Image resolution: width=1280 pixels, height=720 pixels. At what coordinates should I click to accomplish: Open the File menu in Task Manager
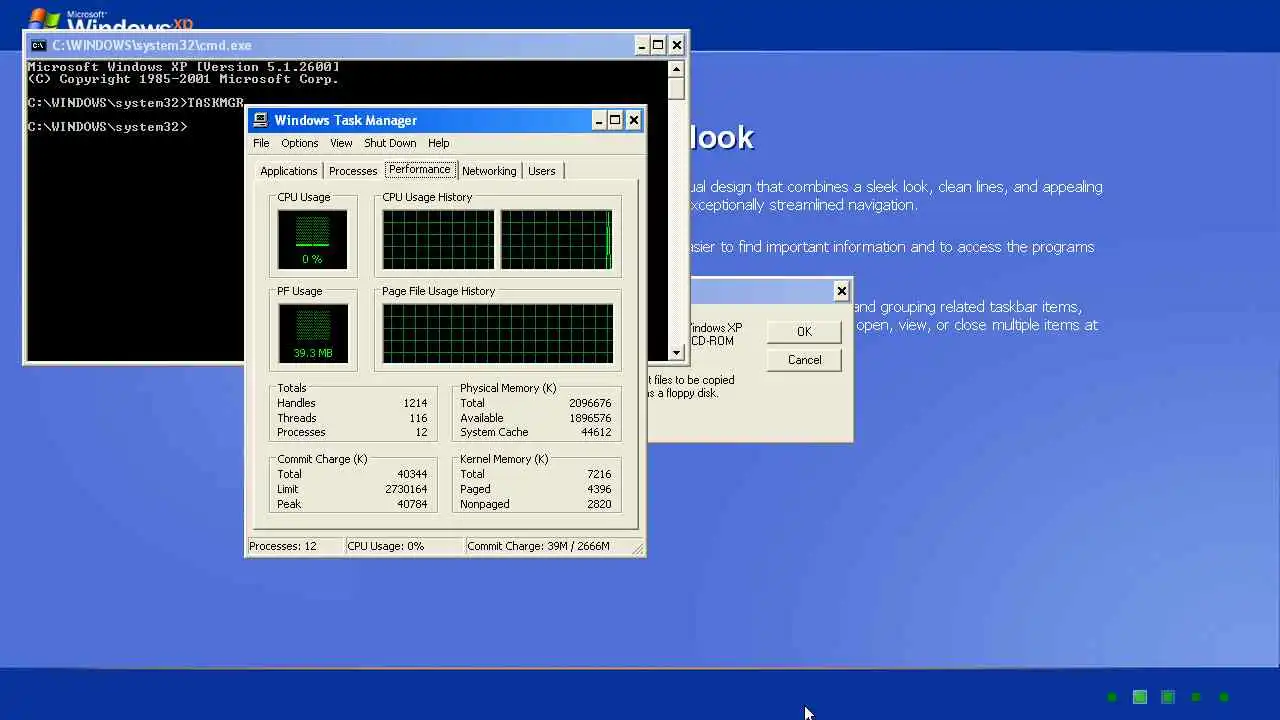tap(261, 143)
